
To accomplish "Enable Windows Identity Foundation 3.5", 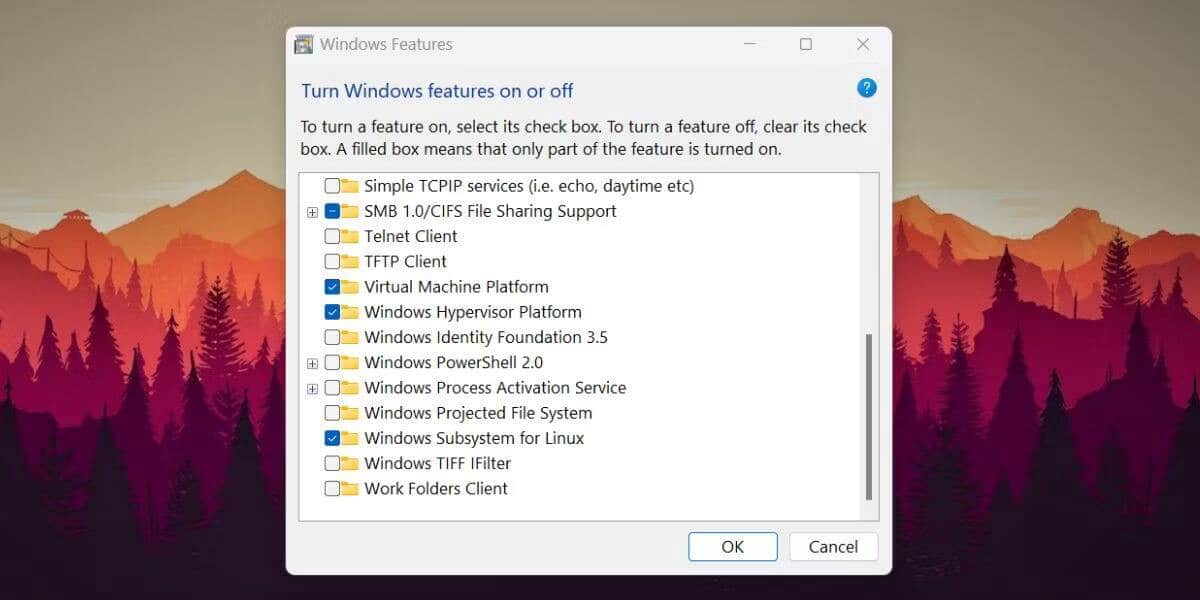I will [x=330, y=337].
